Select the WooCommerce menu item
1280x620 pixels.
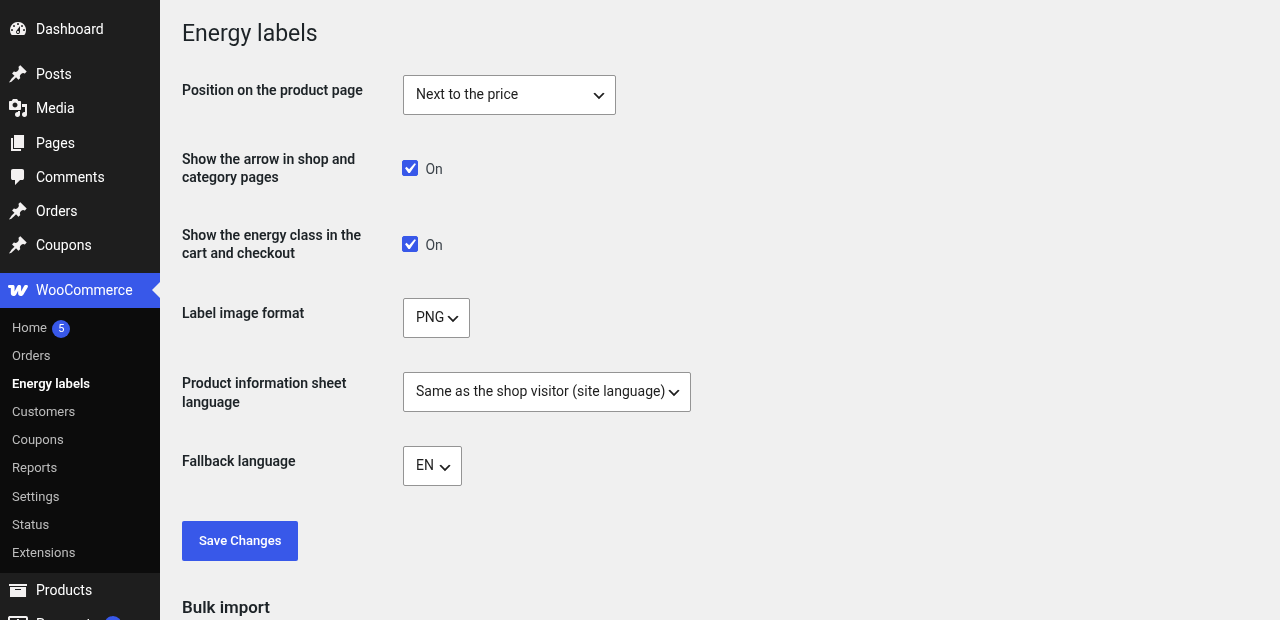[x=80, y=290]
